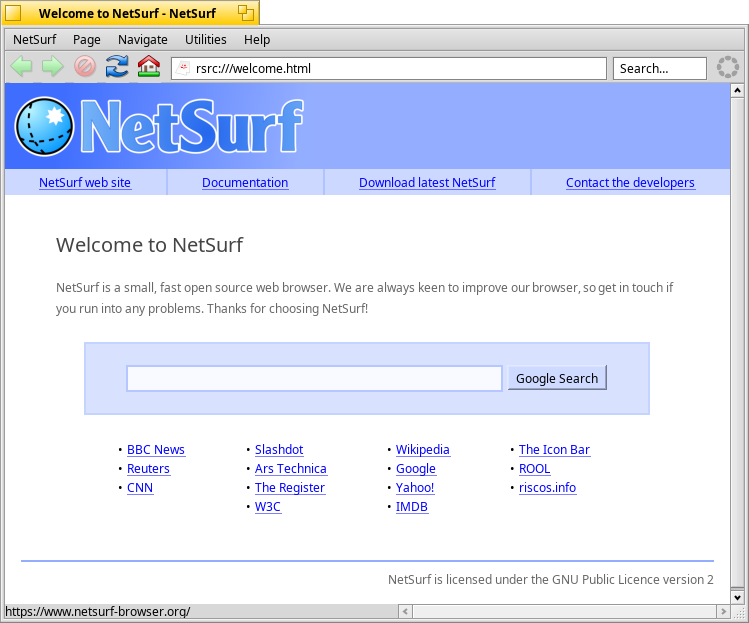Click the page favicon in URL bar
The image size is (749, 623).
click(x=182, y=68)
